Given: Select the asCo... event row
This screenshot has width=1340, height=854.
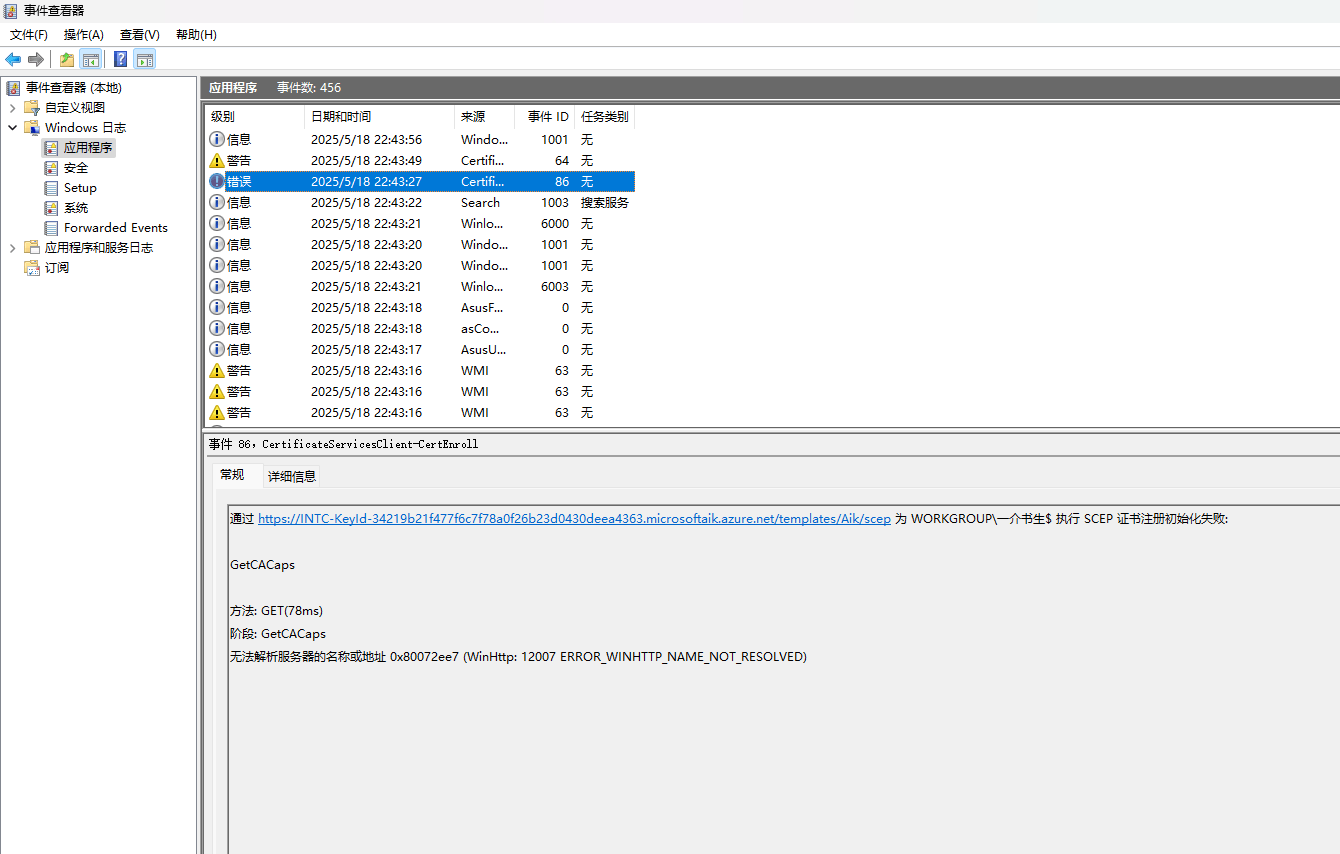Looking at the screenshot, I should pyautogui.click(x=420, y=328).
